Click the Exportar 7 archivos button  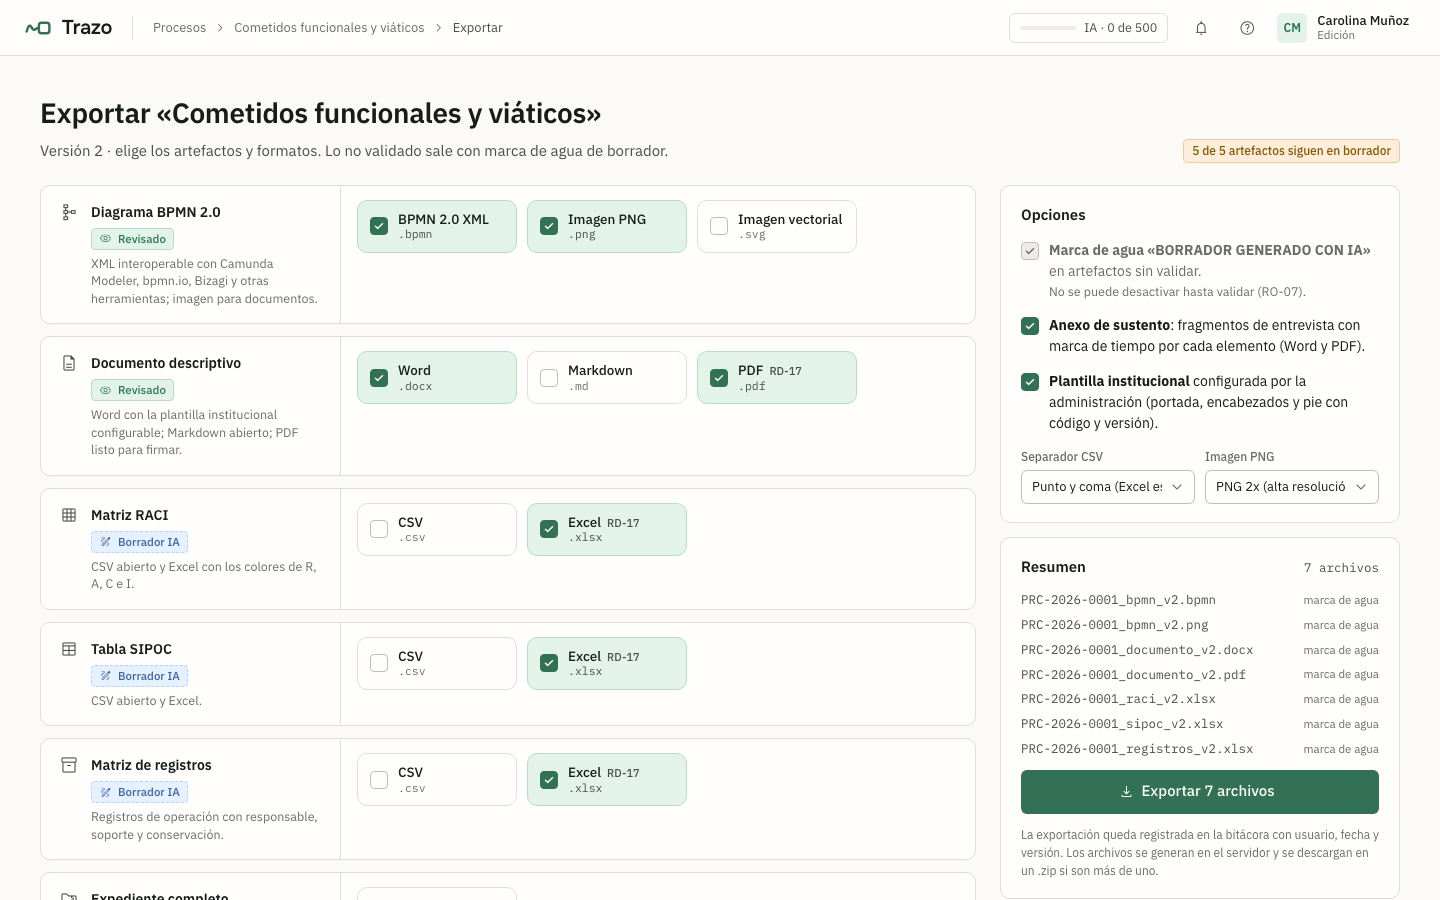point(1200,792)
